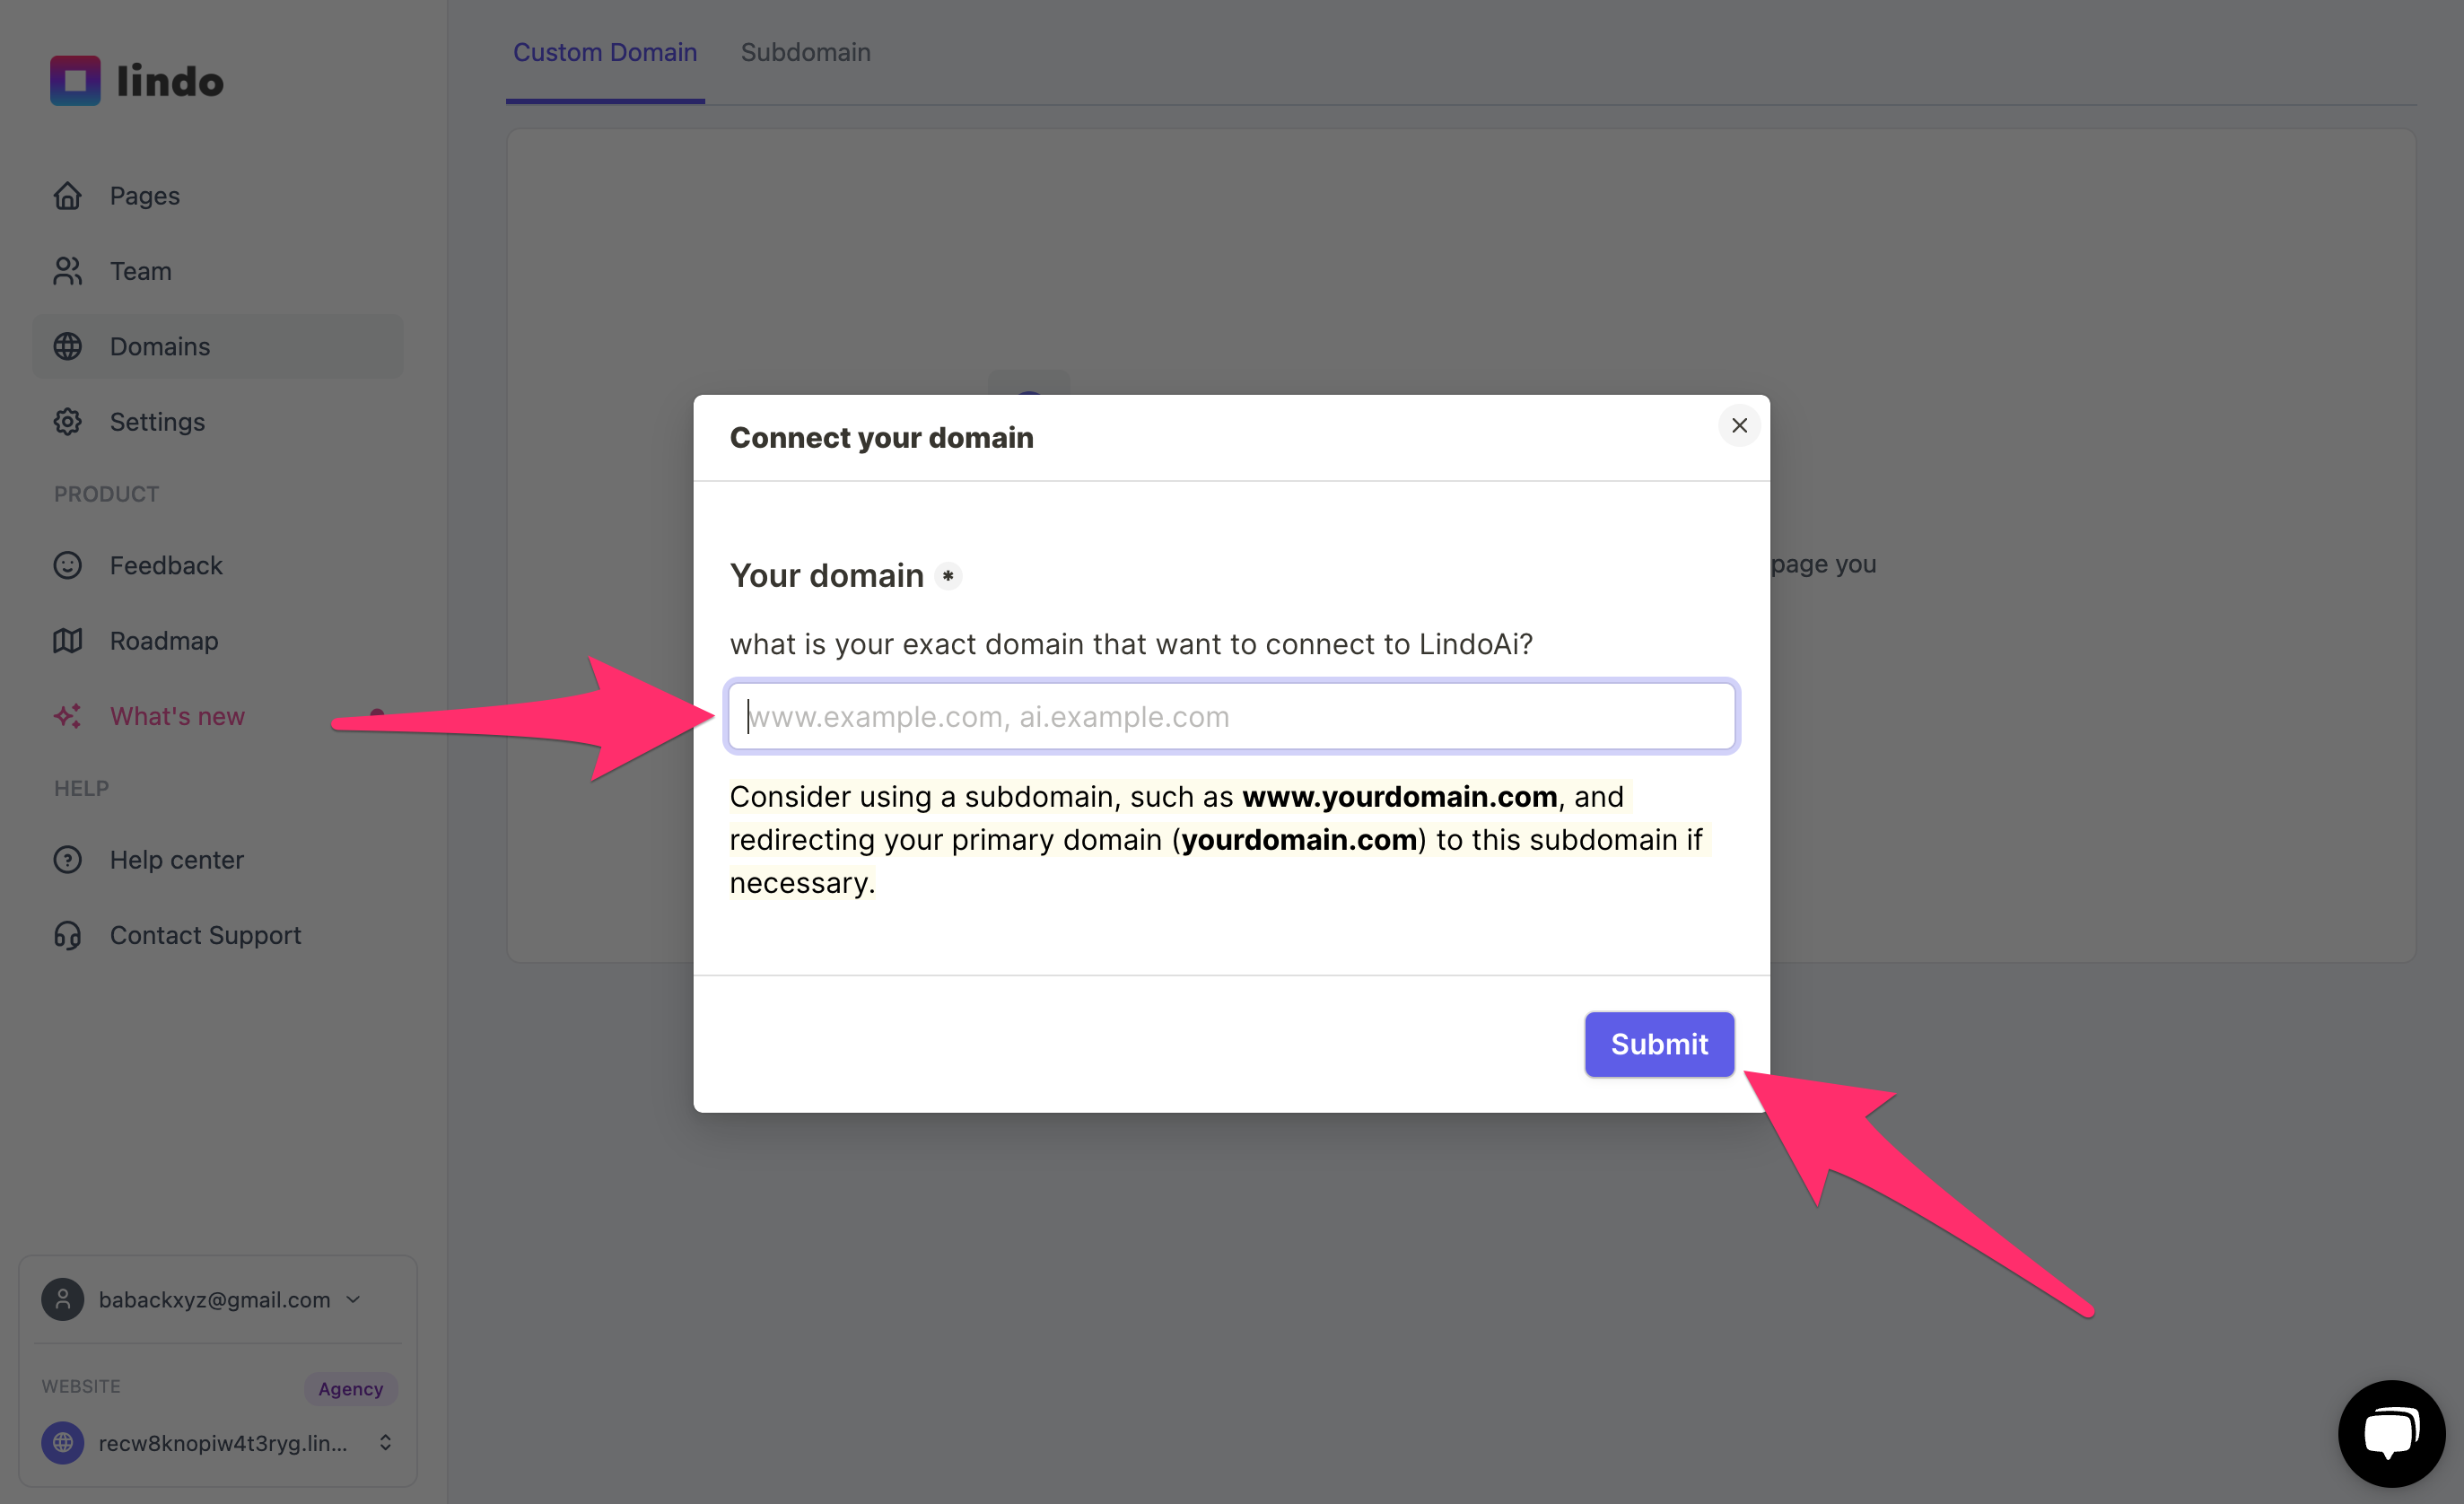The image size is (2464, 1504).
Task: Click the required asterisk next to Your domain
Action: (x=947, y=576)
